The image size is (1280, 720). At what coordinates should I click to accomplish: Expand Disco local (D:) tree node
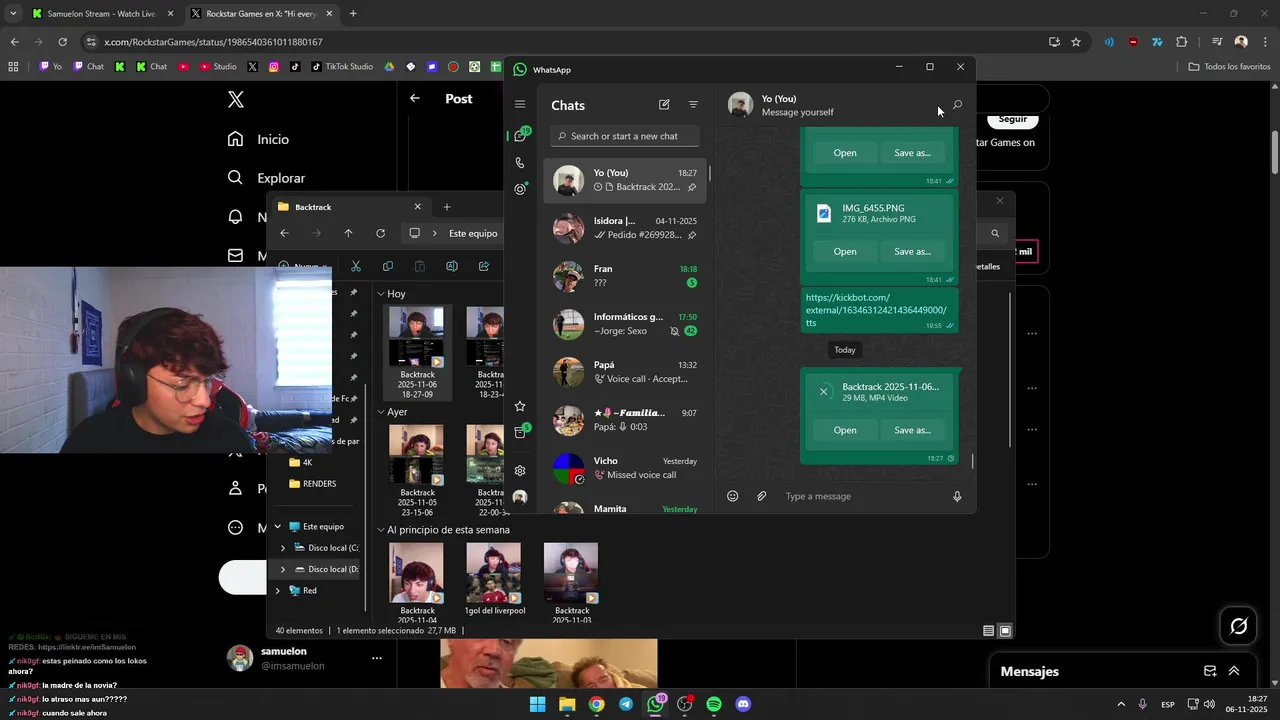(x=283, y=569)
